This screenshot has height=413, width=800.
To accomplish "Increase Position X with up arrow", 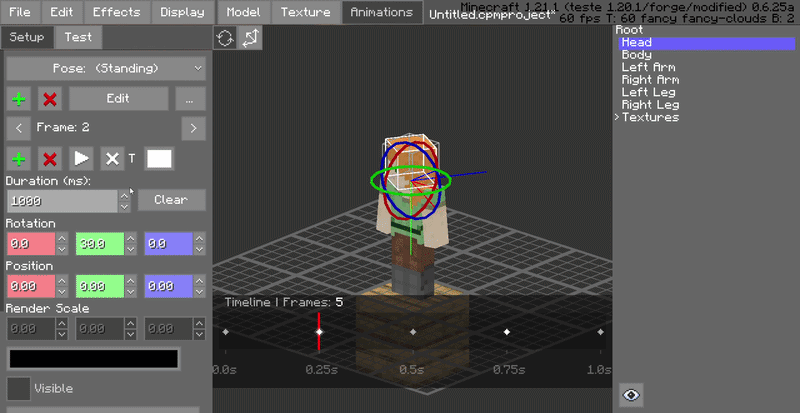I will (62, 281).
